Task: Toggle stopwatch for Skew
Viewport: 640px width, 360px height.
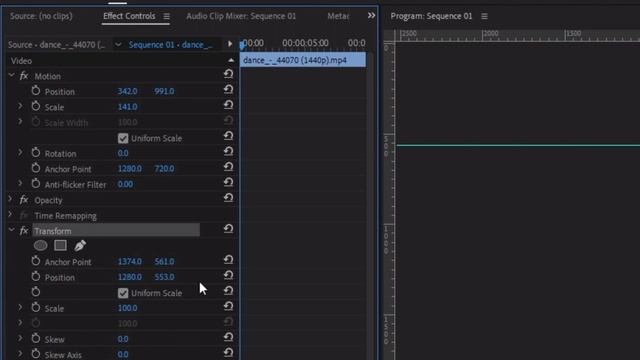Action: [x=36, y=339]
